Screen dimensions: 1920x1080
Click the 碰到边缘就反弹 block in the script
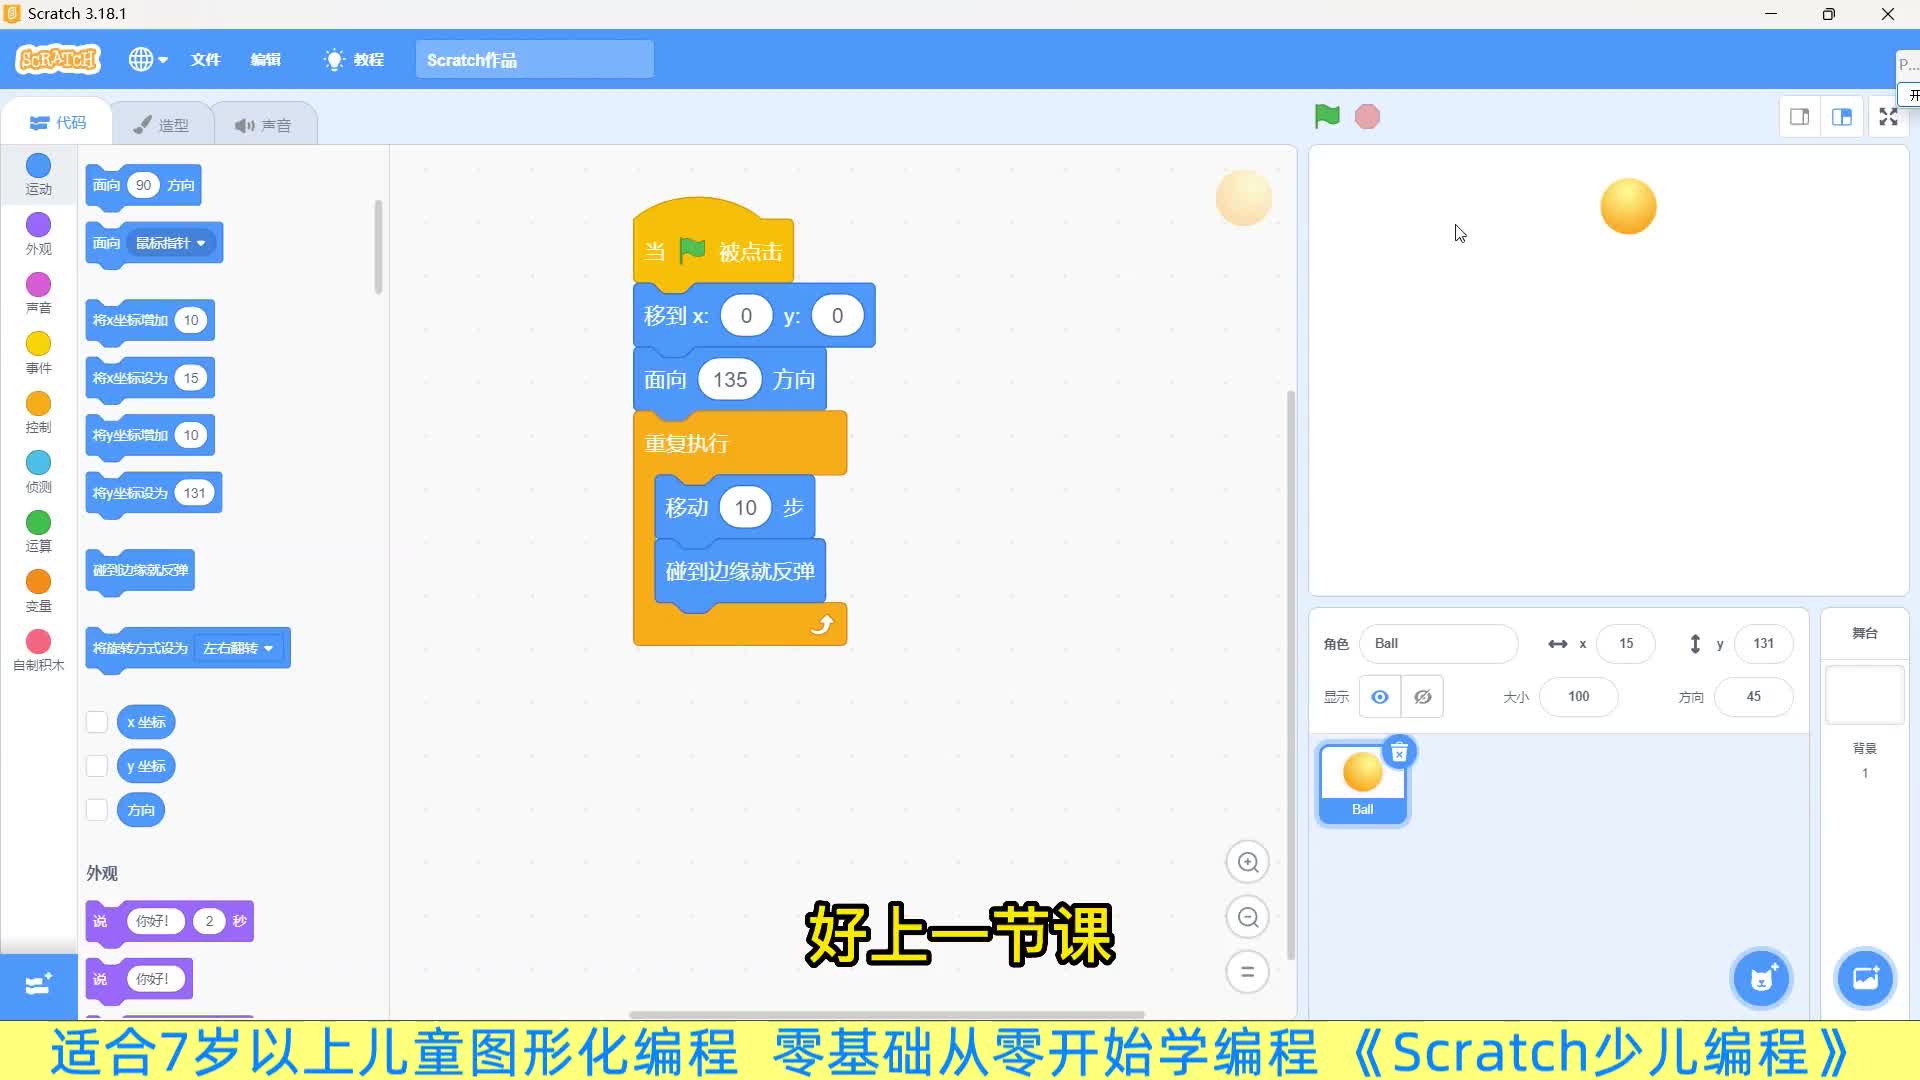740,572
